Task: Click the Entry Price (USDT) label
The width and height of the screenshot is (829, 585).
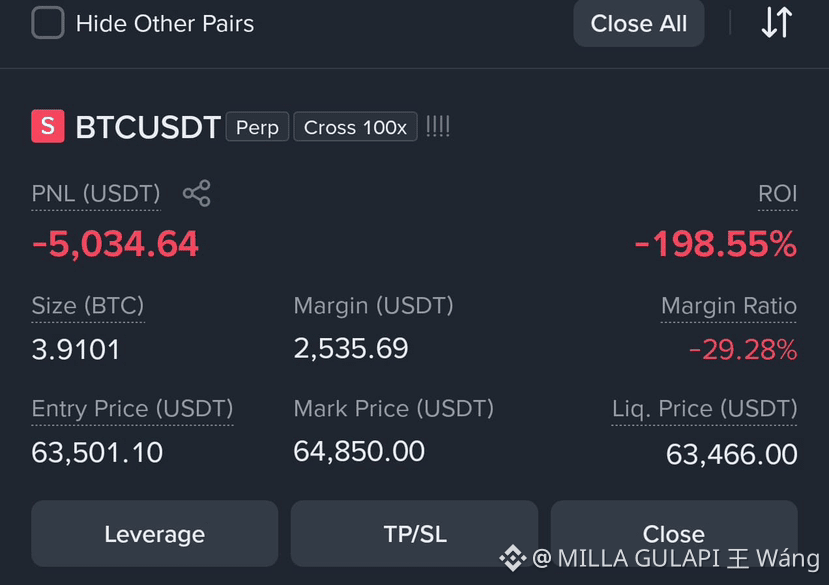Action: tap(132, 409)
